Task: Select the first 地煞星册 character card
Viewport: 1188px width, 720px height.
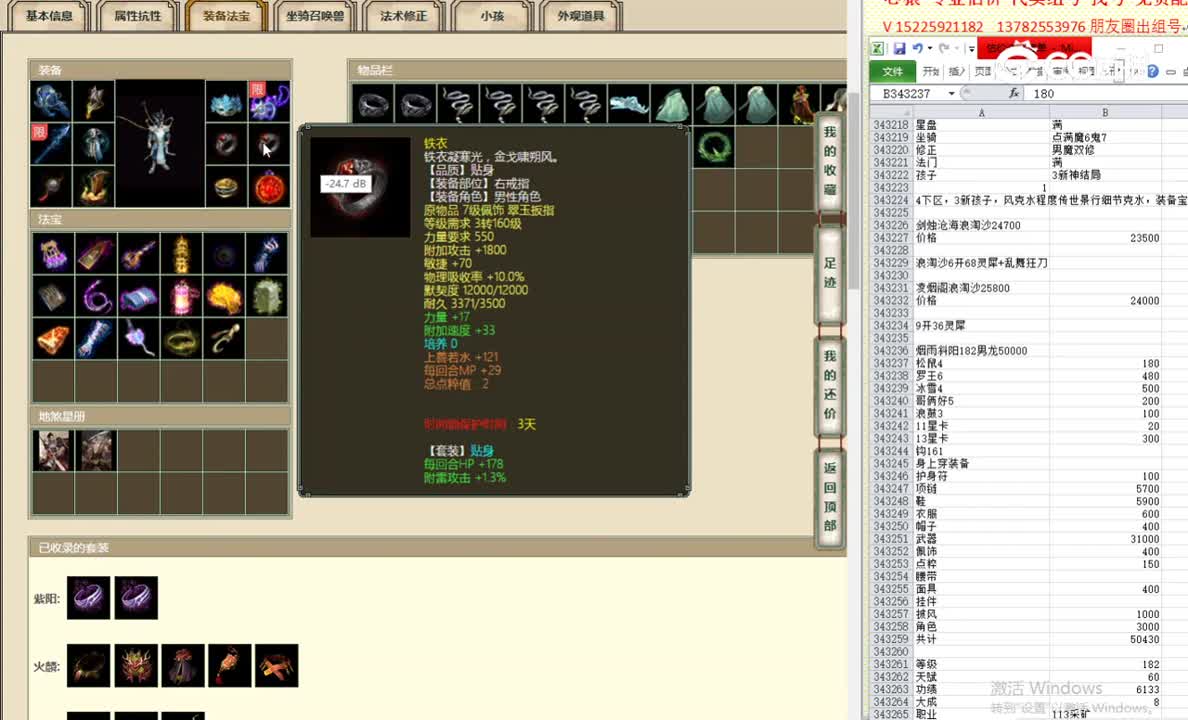Action: [x=53, y=450]
